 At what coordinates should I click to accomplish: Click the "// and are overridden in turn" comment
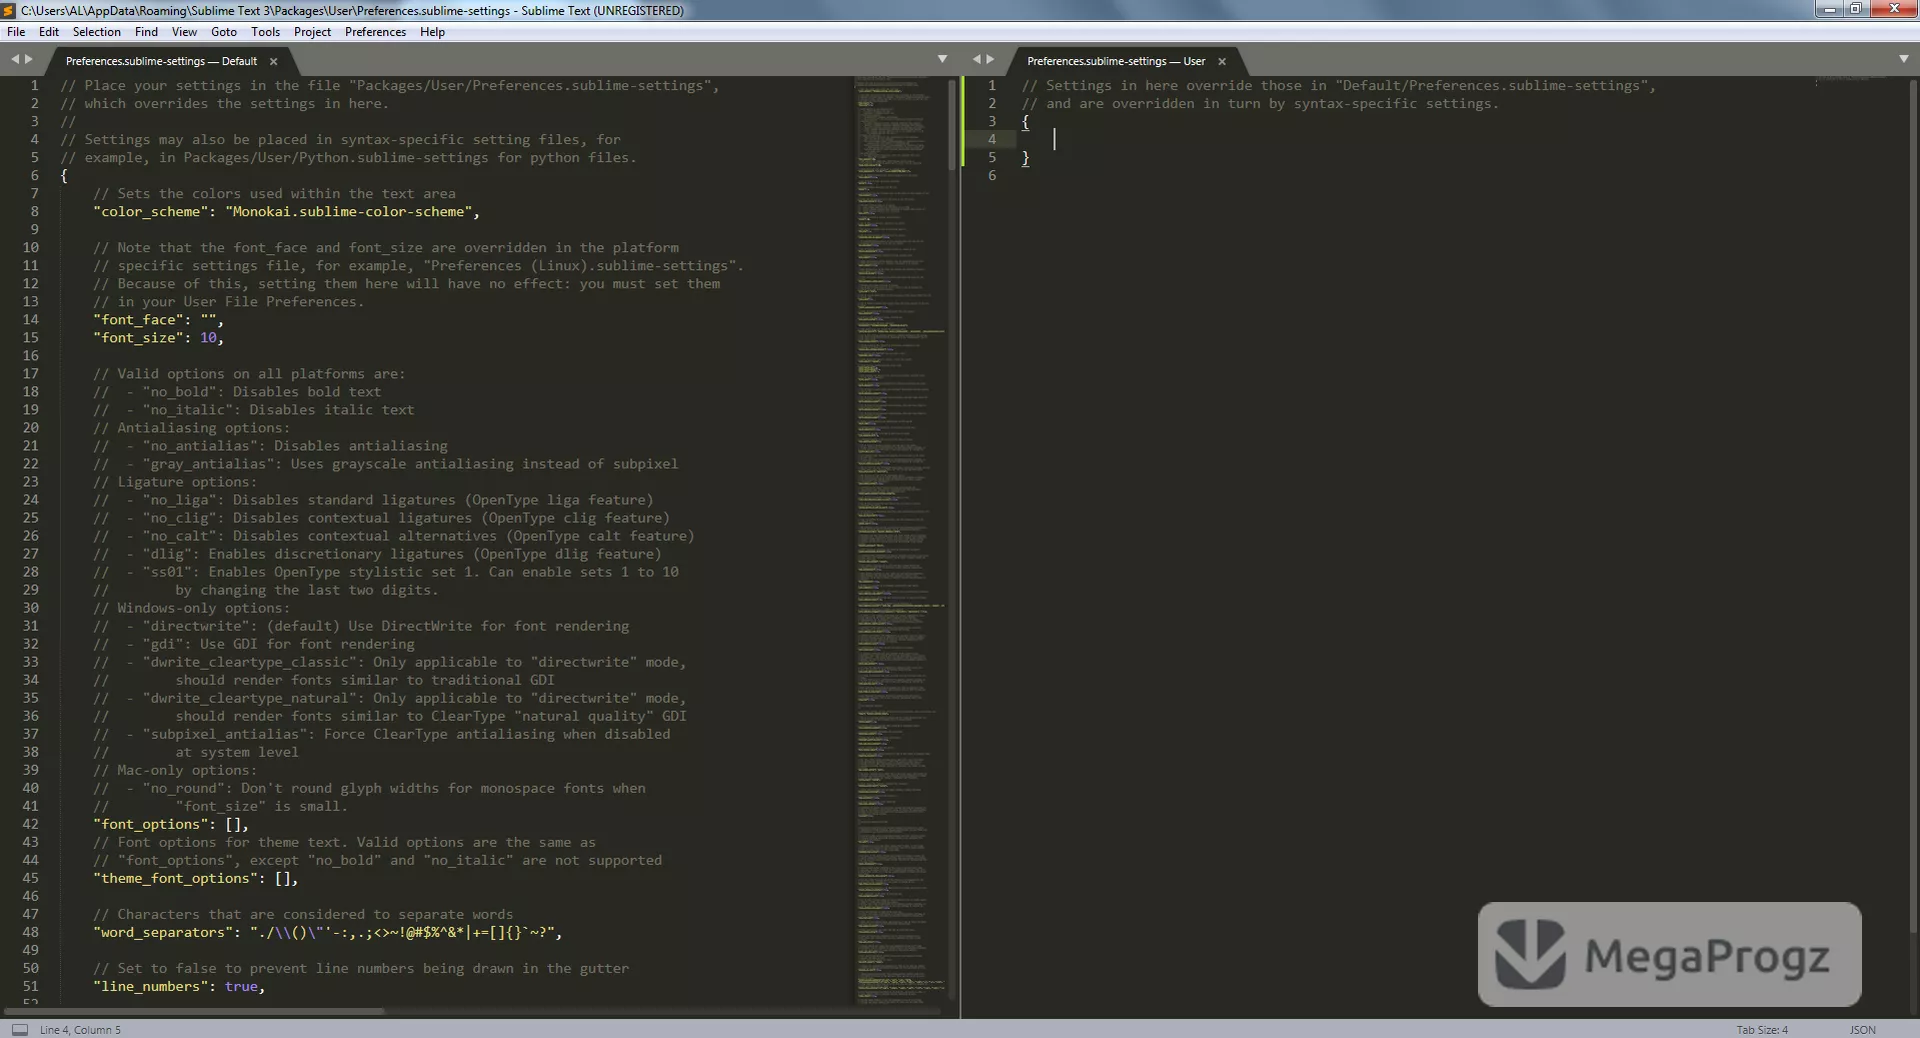pyautogui.click(x=1260, y=104)
